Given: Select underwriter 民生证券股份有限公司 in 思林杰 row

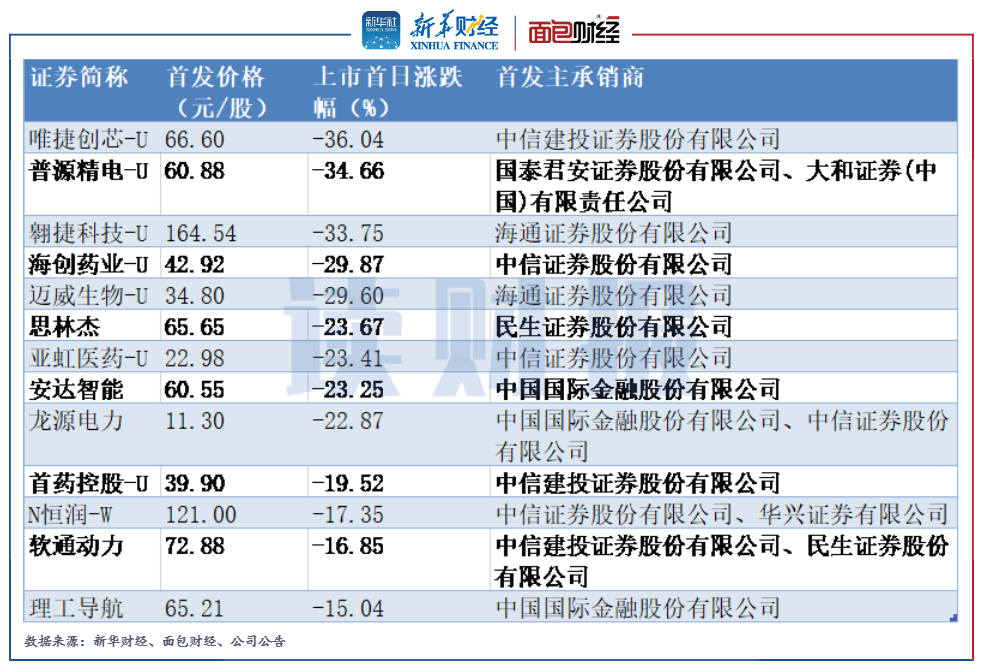Looking at the screenshot, I should click(614, 327).
